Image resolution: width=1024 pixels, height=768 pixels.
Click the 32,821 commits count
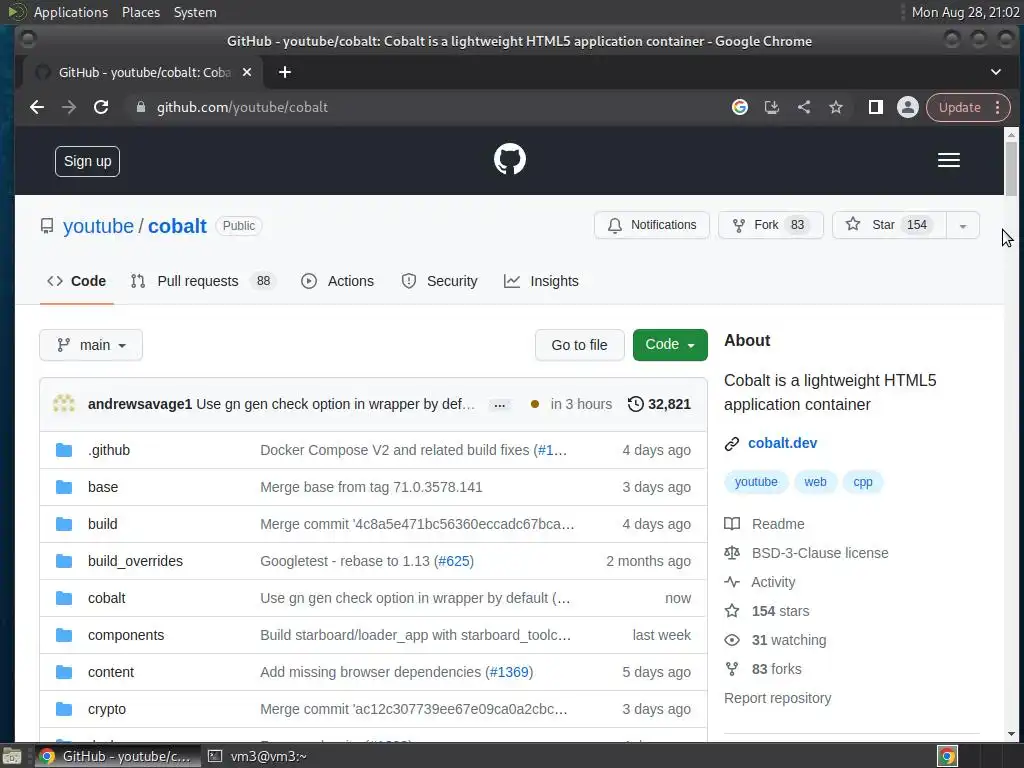coord(669,404)
